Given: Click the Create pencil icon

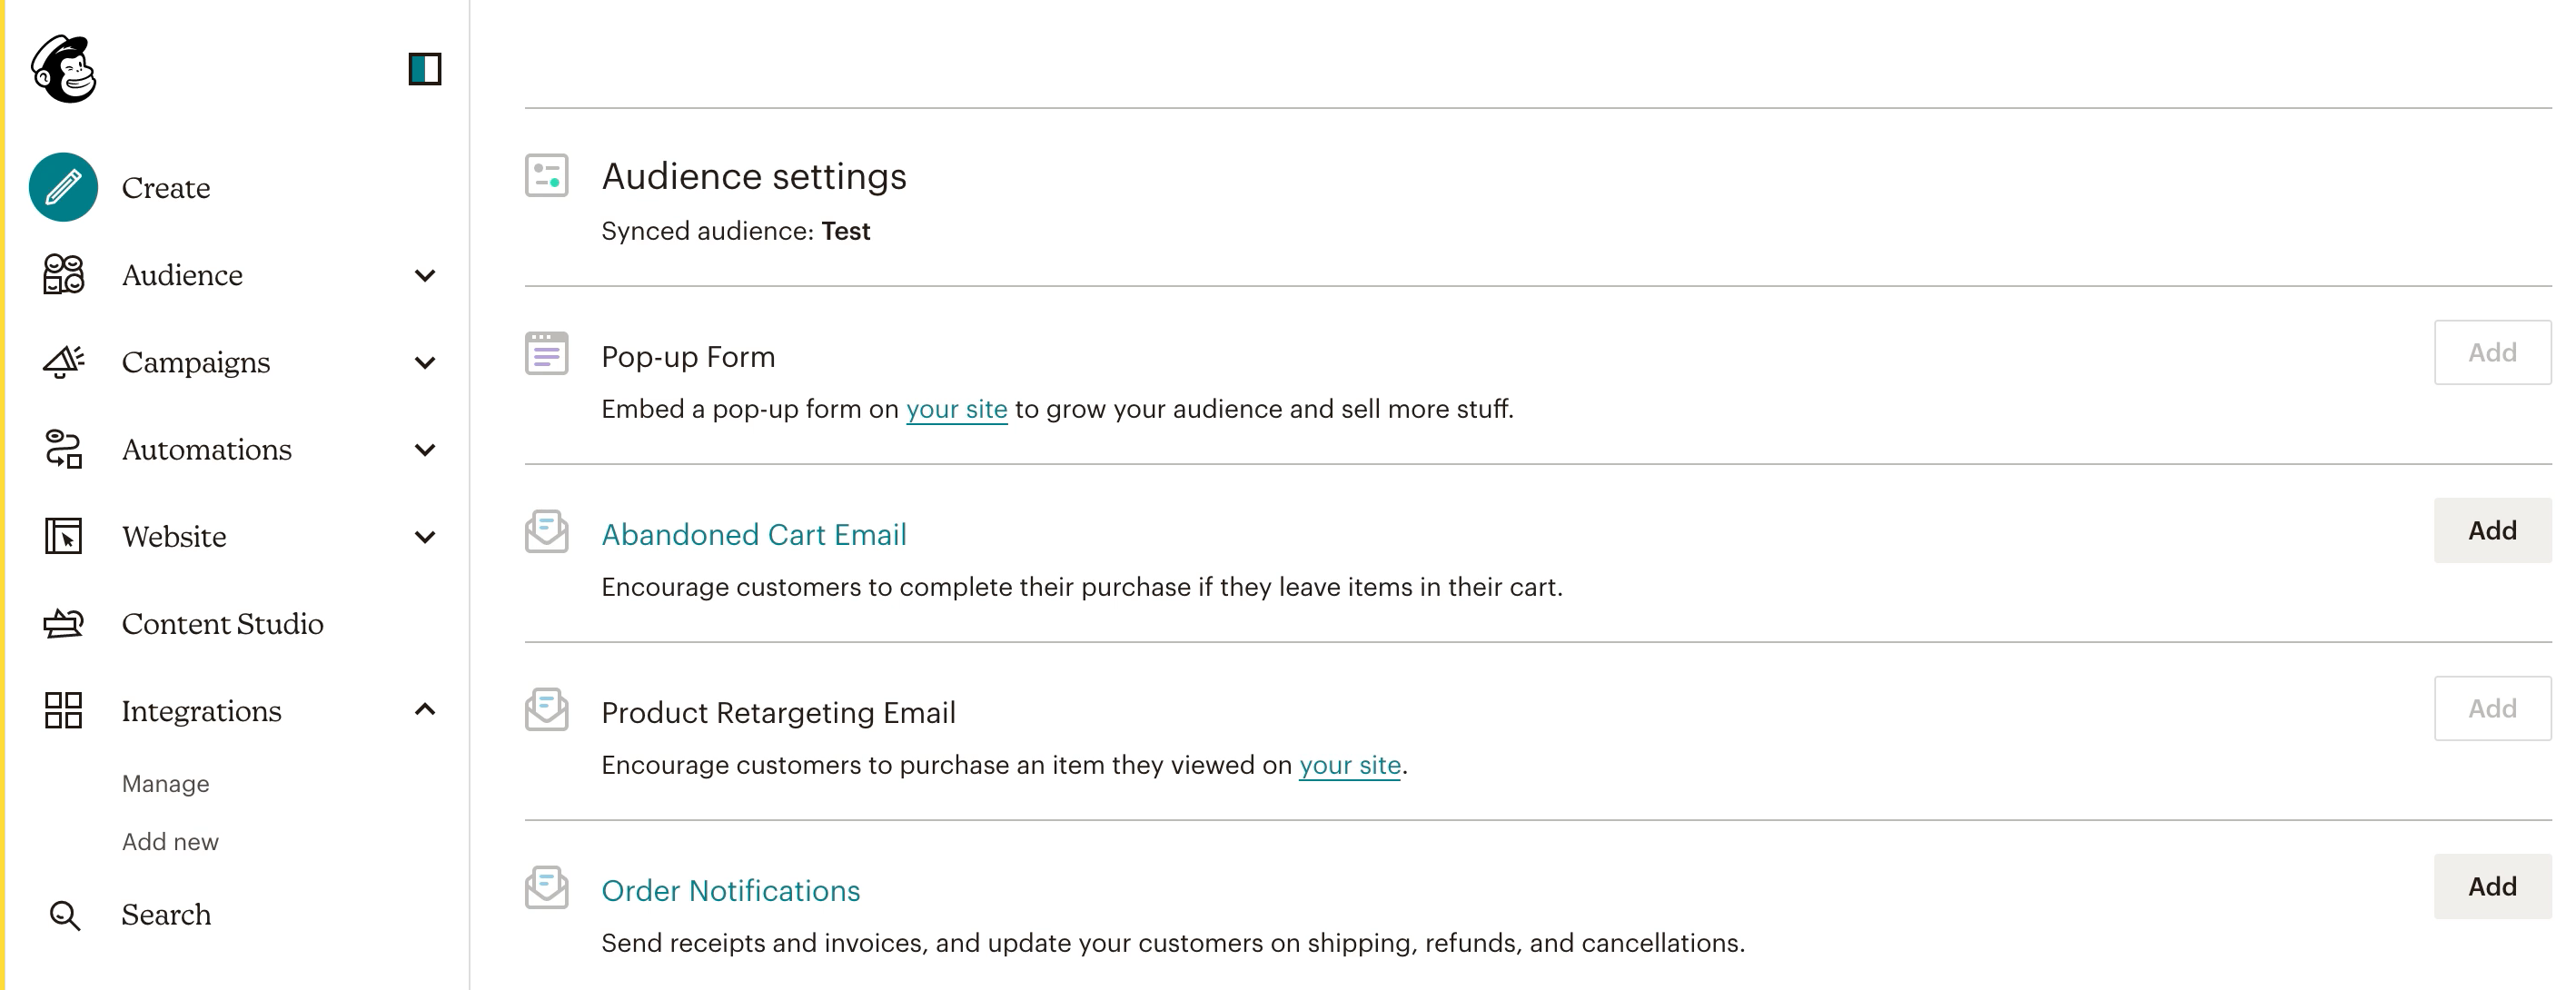Looking at the screenshot, I should (x=63, y=187).
